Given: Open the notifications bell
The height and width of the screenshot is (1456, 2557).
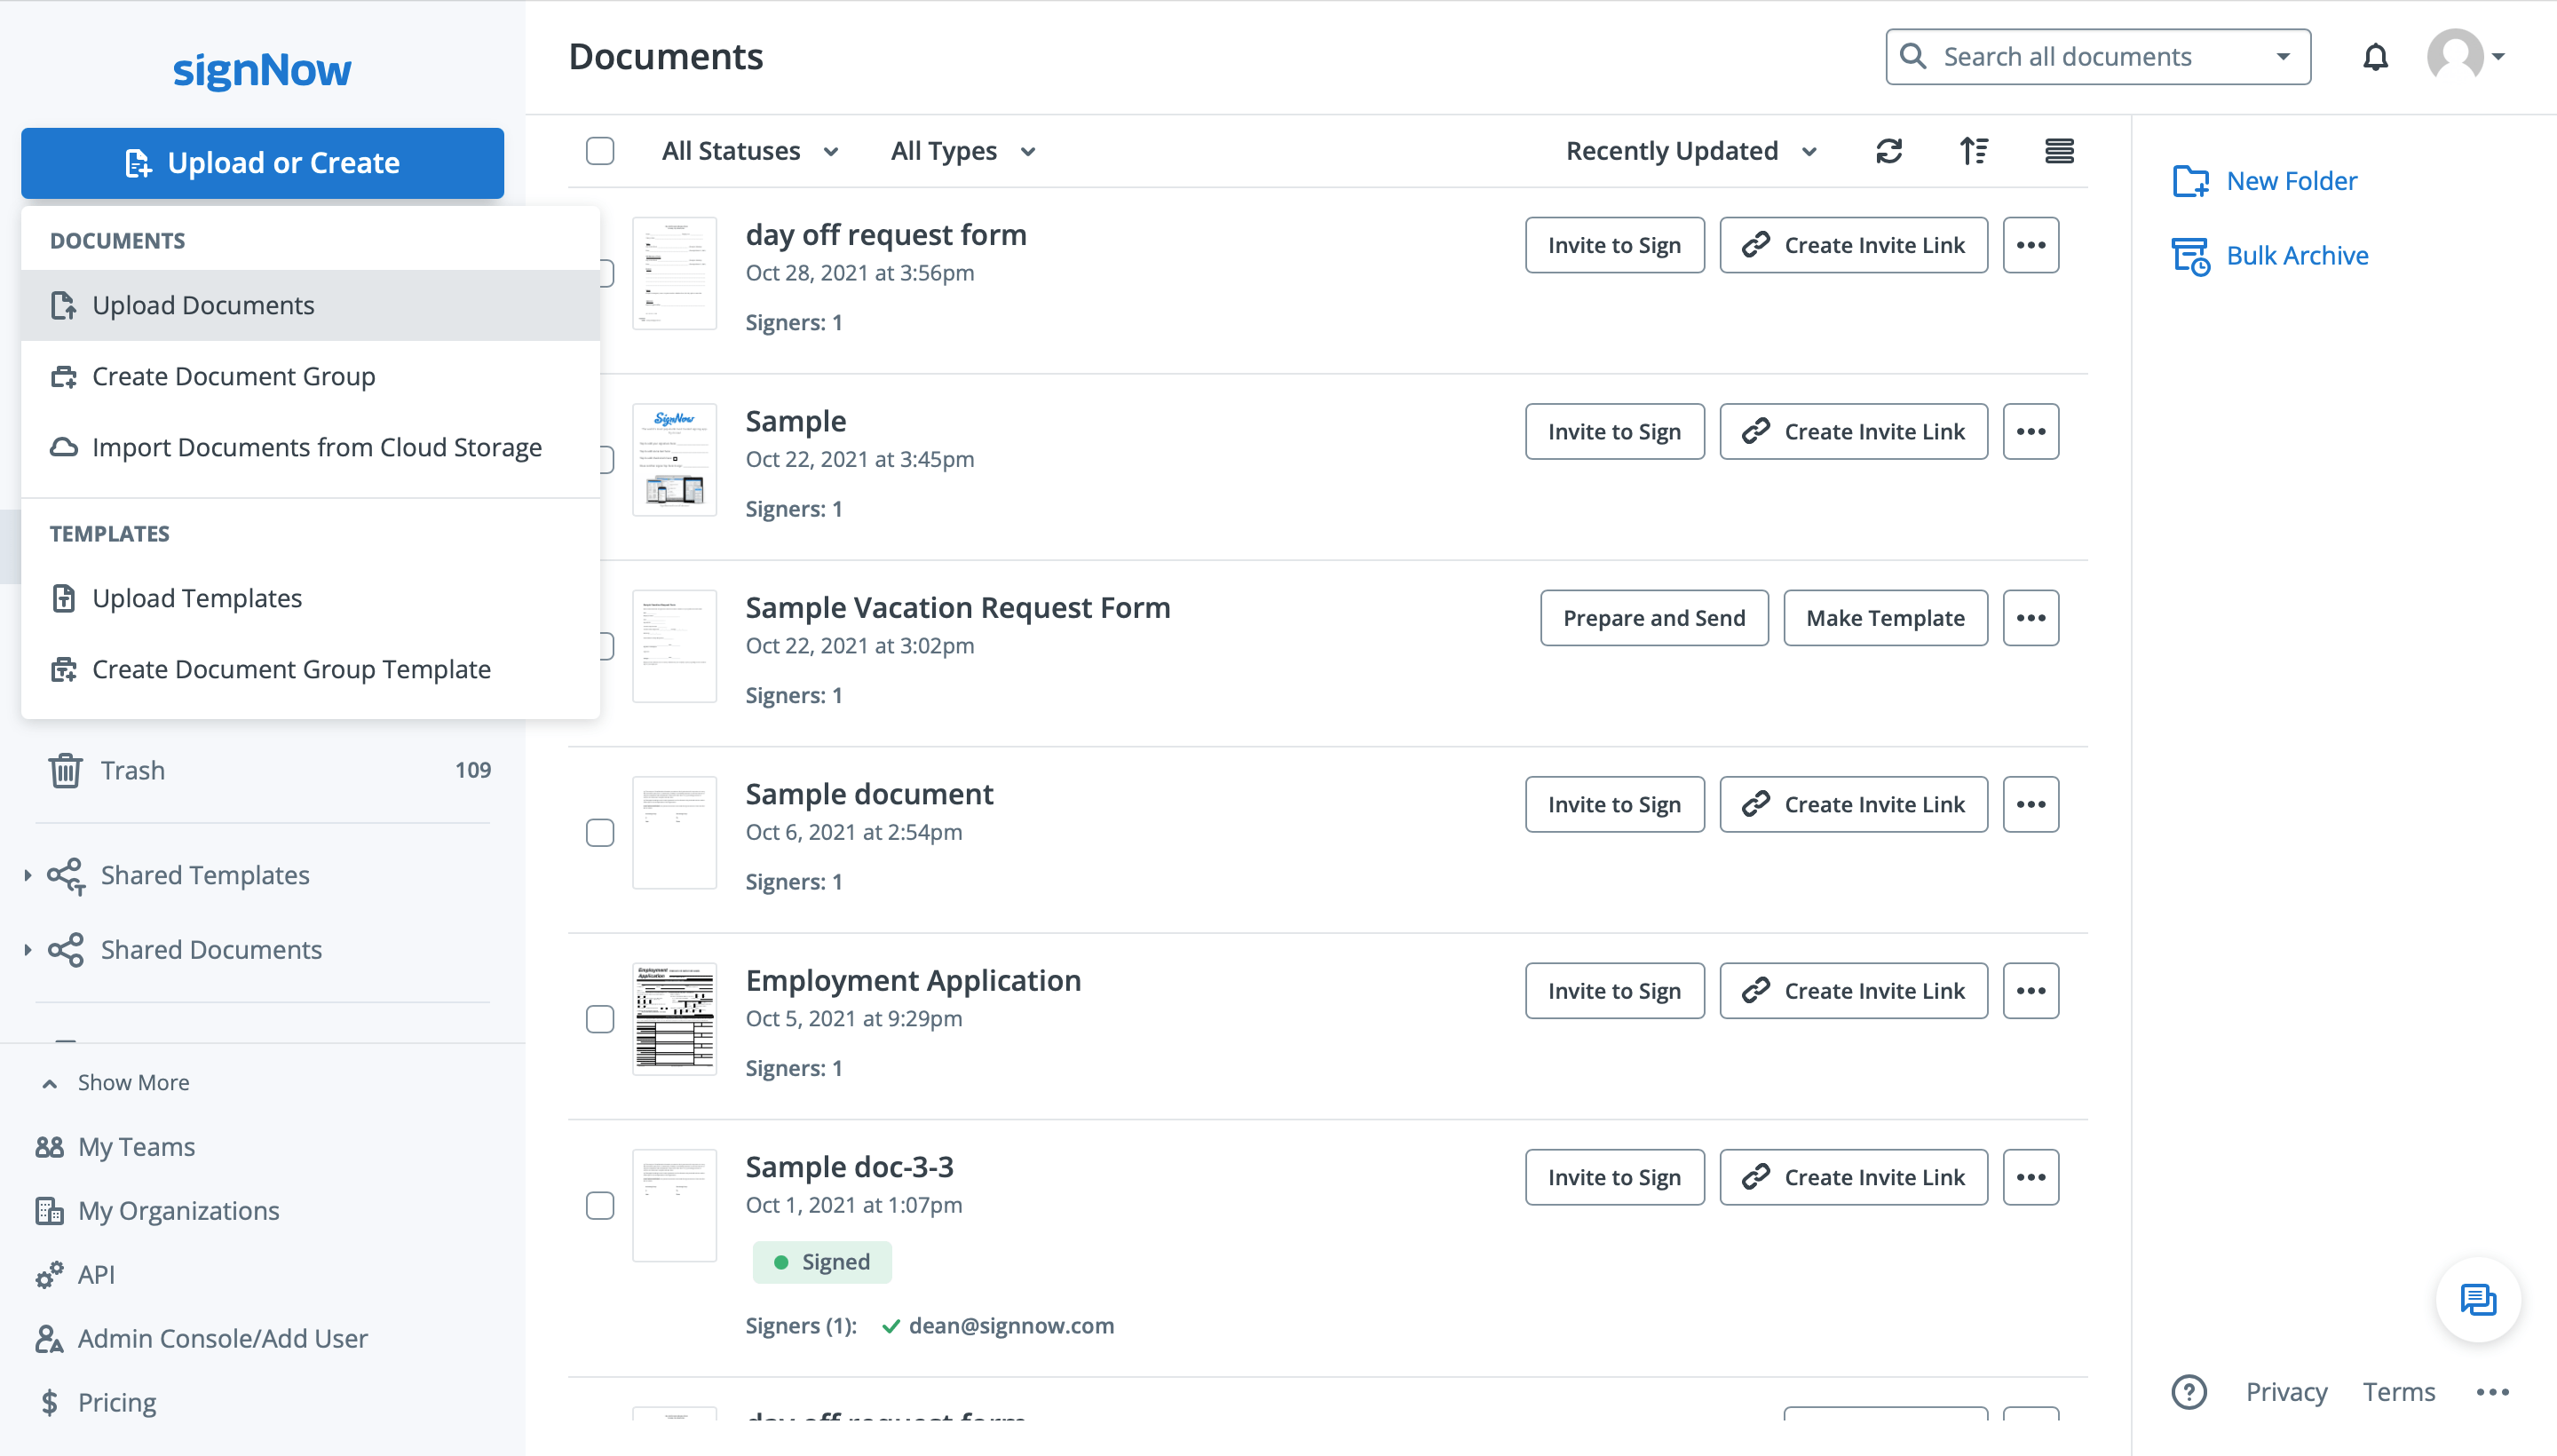Looking at the screenshot, I should (x=2375, y=57).
